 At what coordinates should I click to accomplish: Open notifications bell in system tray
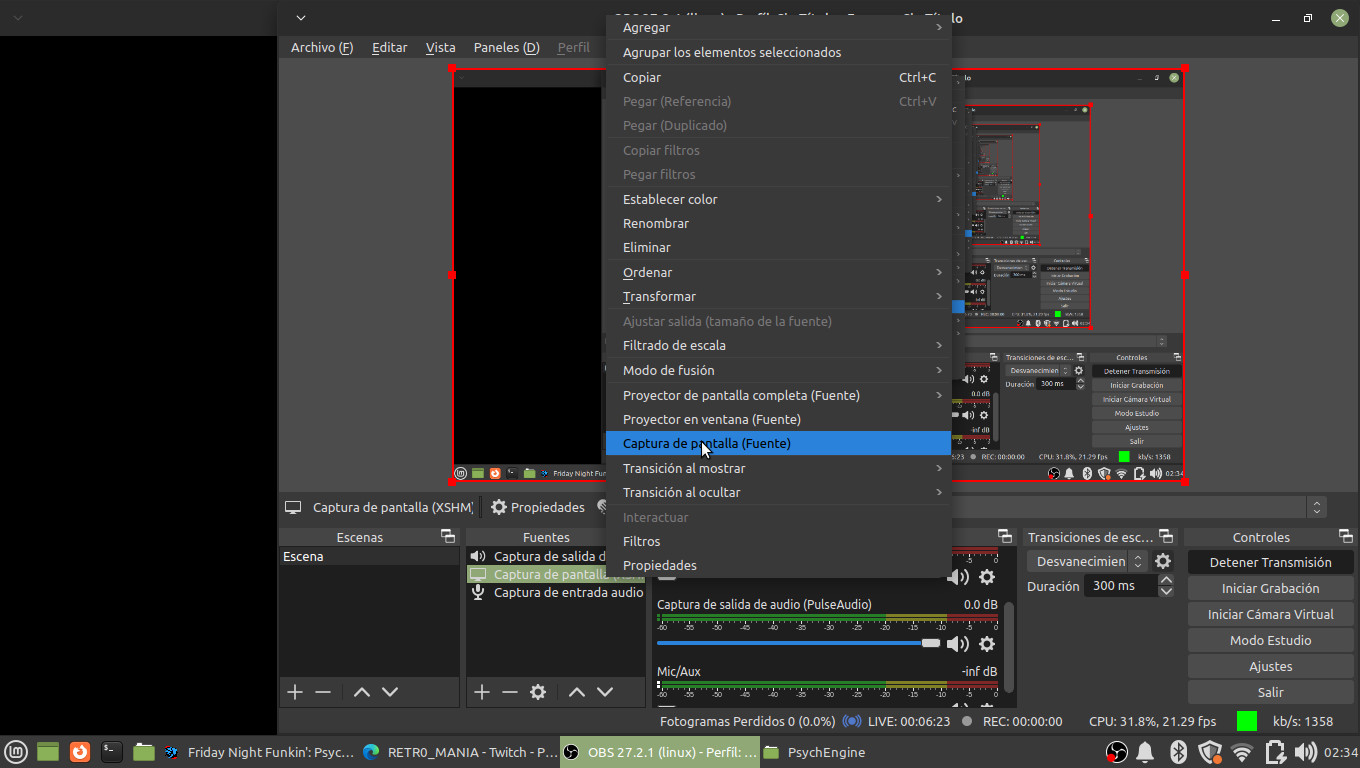point(1145,752)
